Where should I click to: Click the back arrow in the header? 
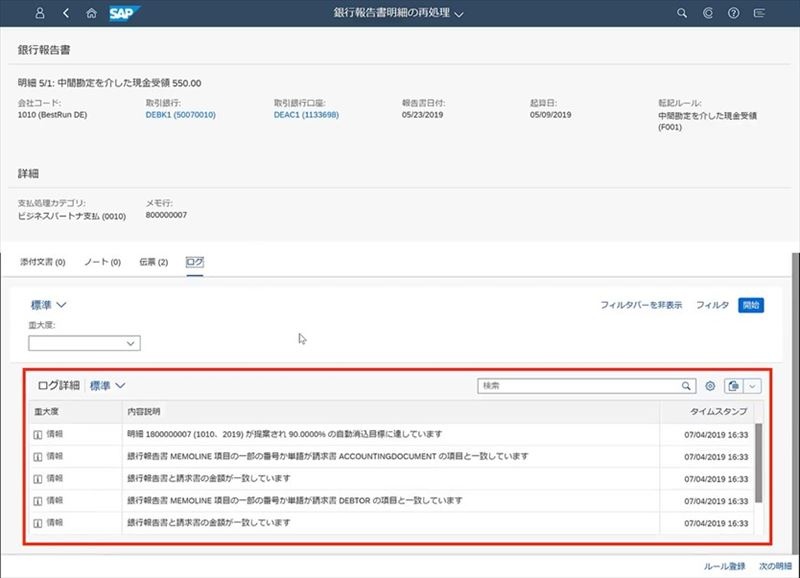[x=66, y=13]
